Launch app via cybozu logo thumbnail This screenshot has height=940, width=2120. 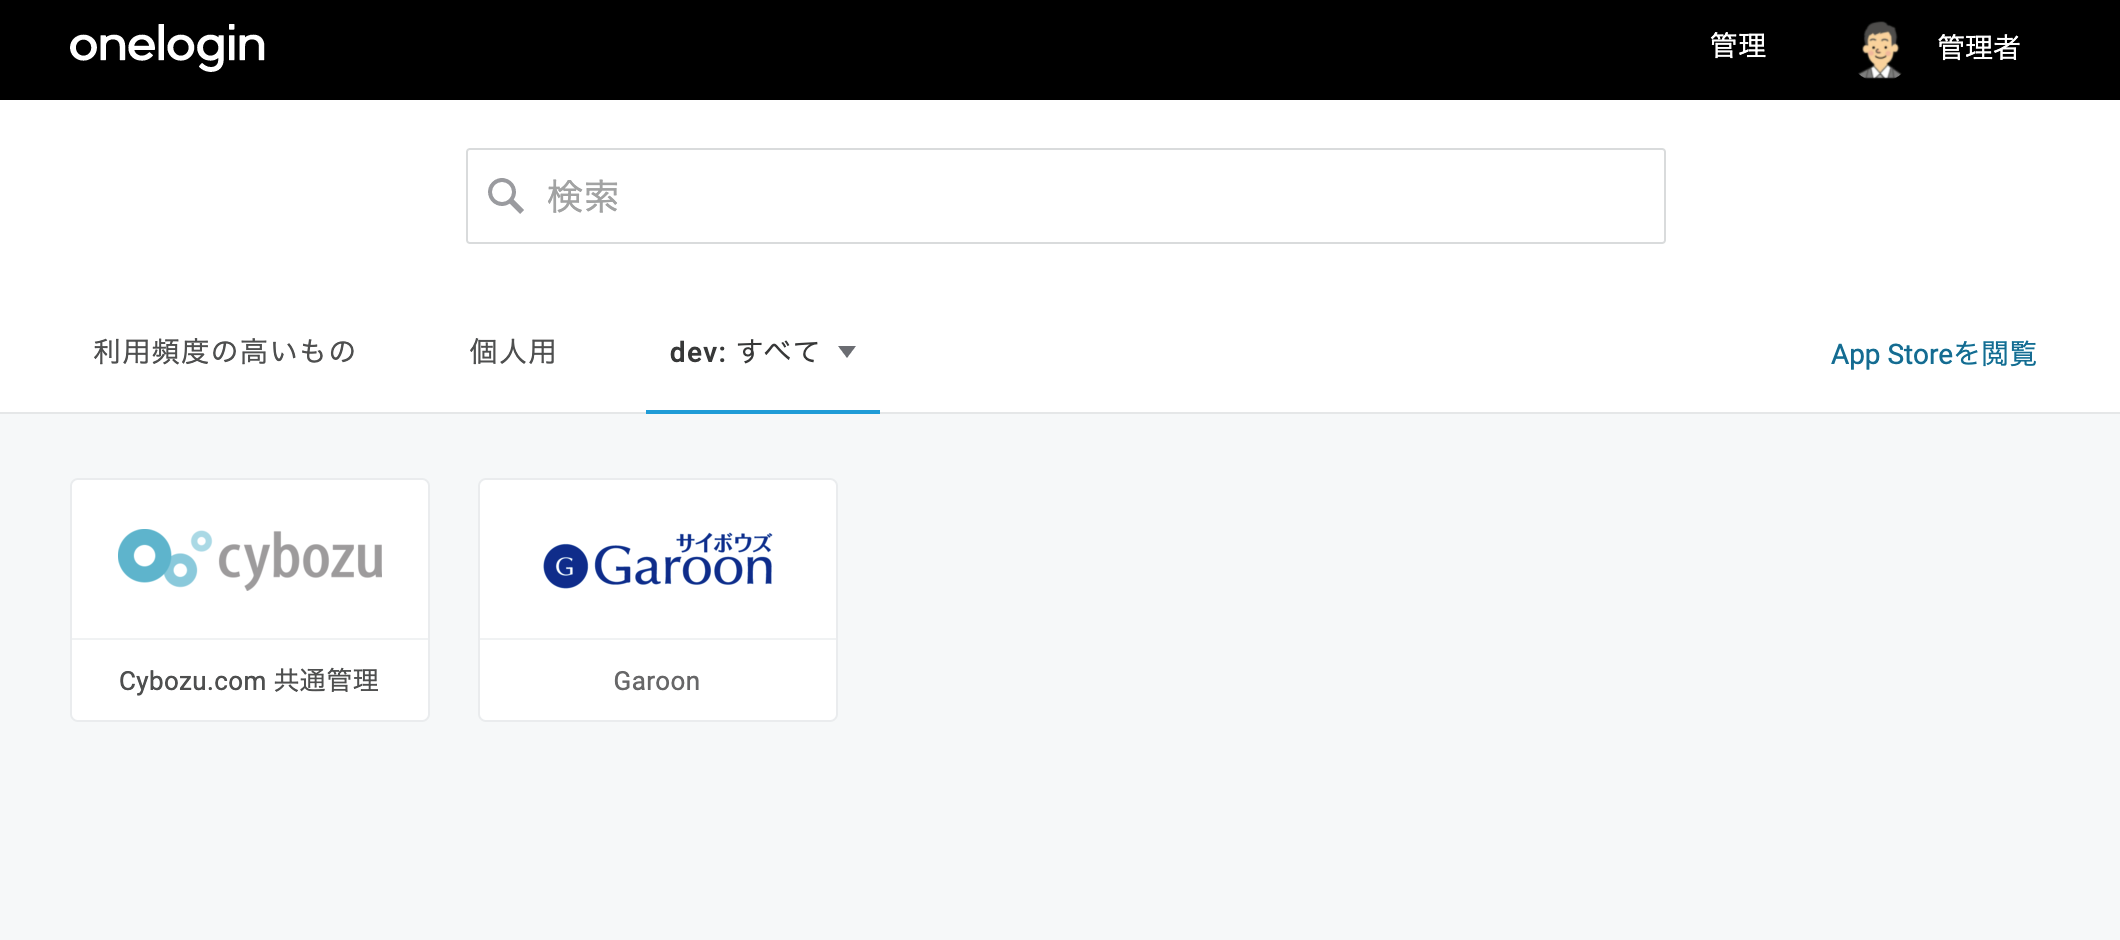point(250,559)
